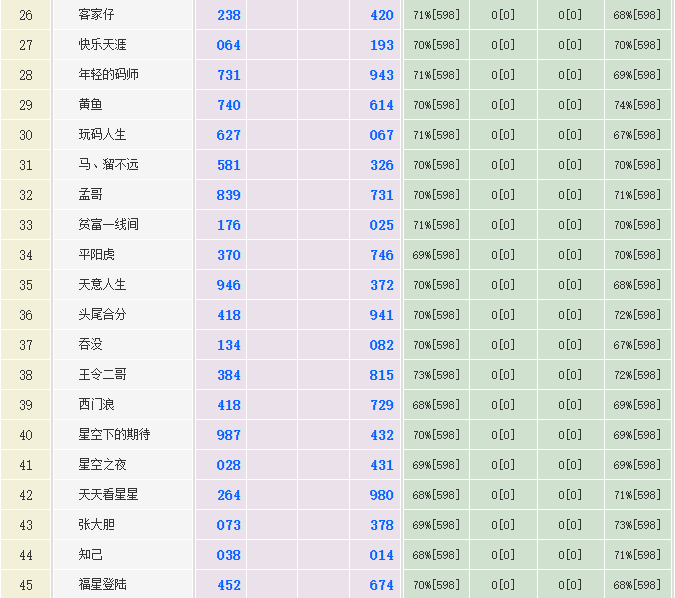Select the name 年轻的码师
The width and height of the screenshot is (675, 598).
109,75
